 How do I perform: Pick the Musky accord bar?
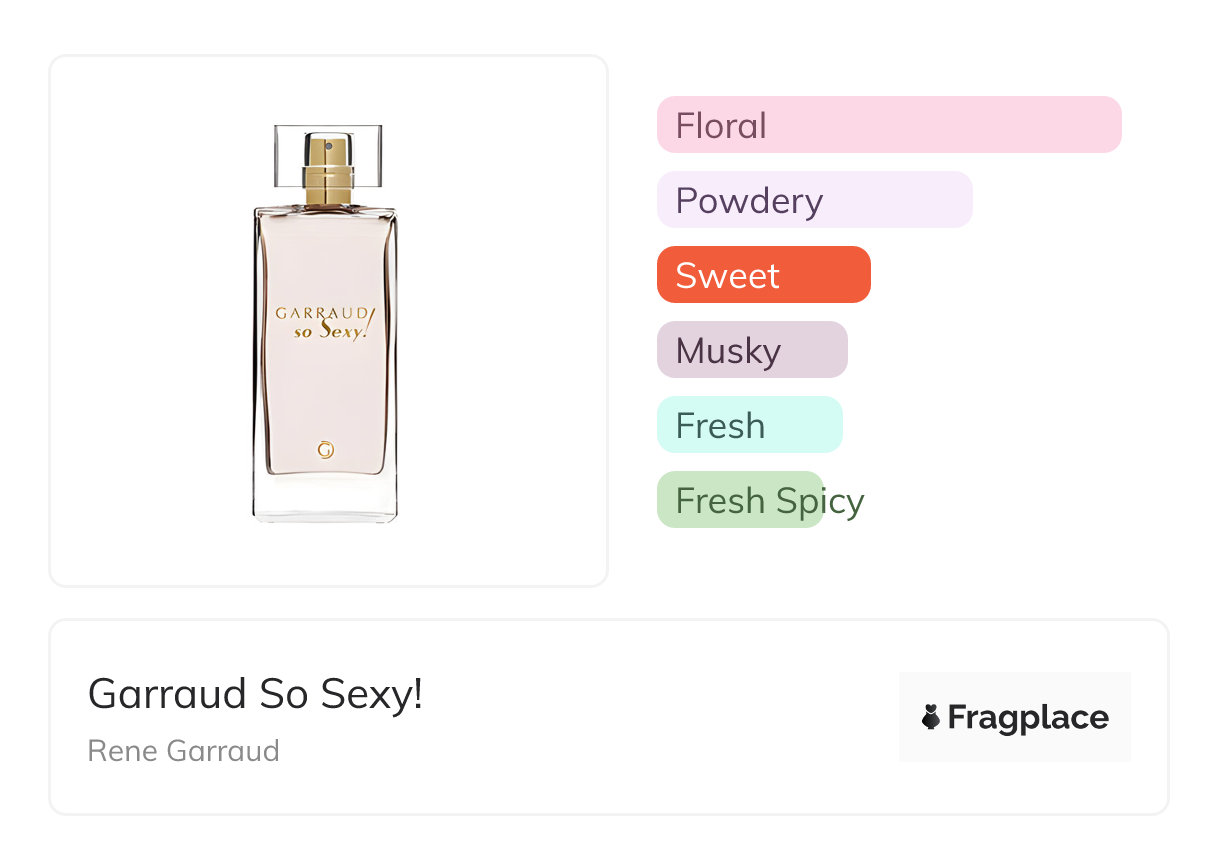751,350
